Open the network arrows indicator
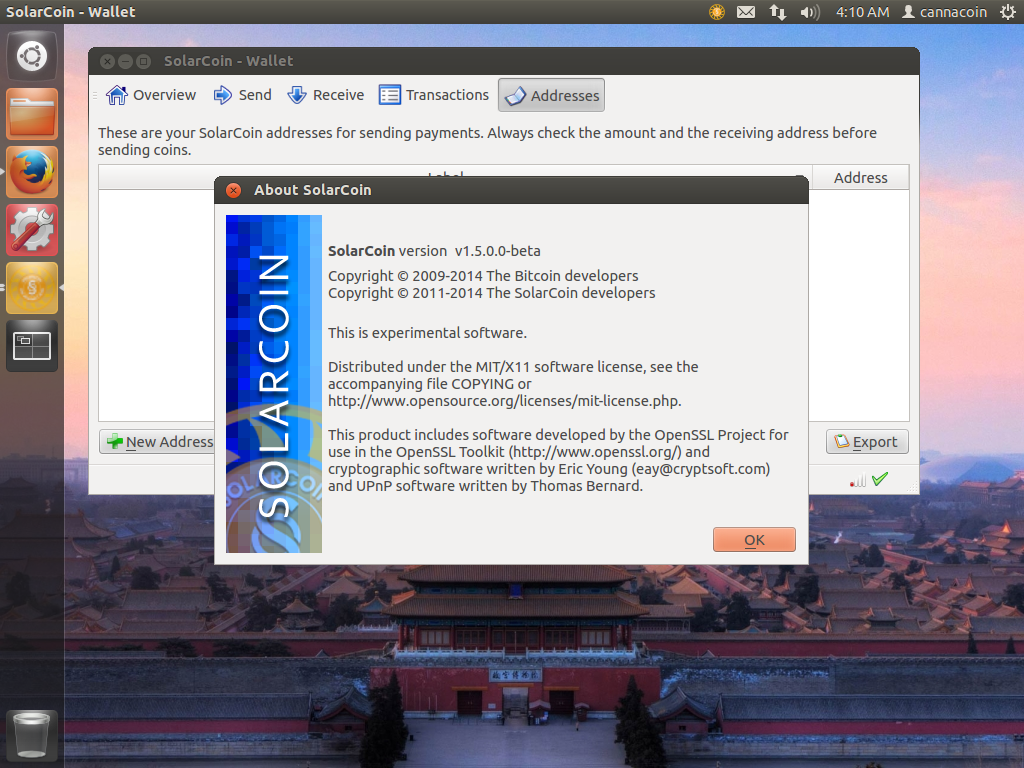The height and width of the screenshot is (768, 1024). [777, 12]
